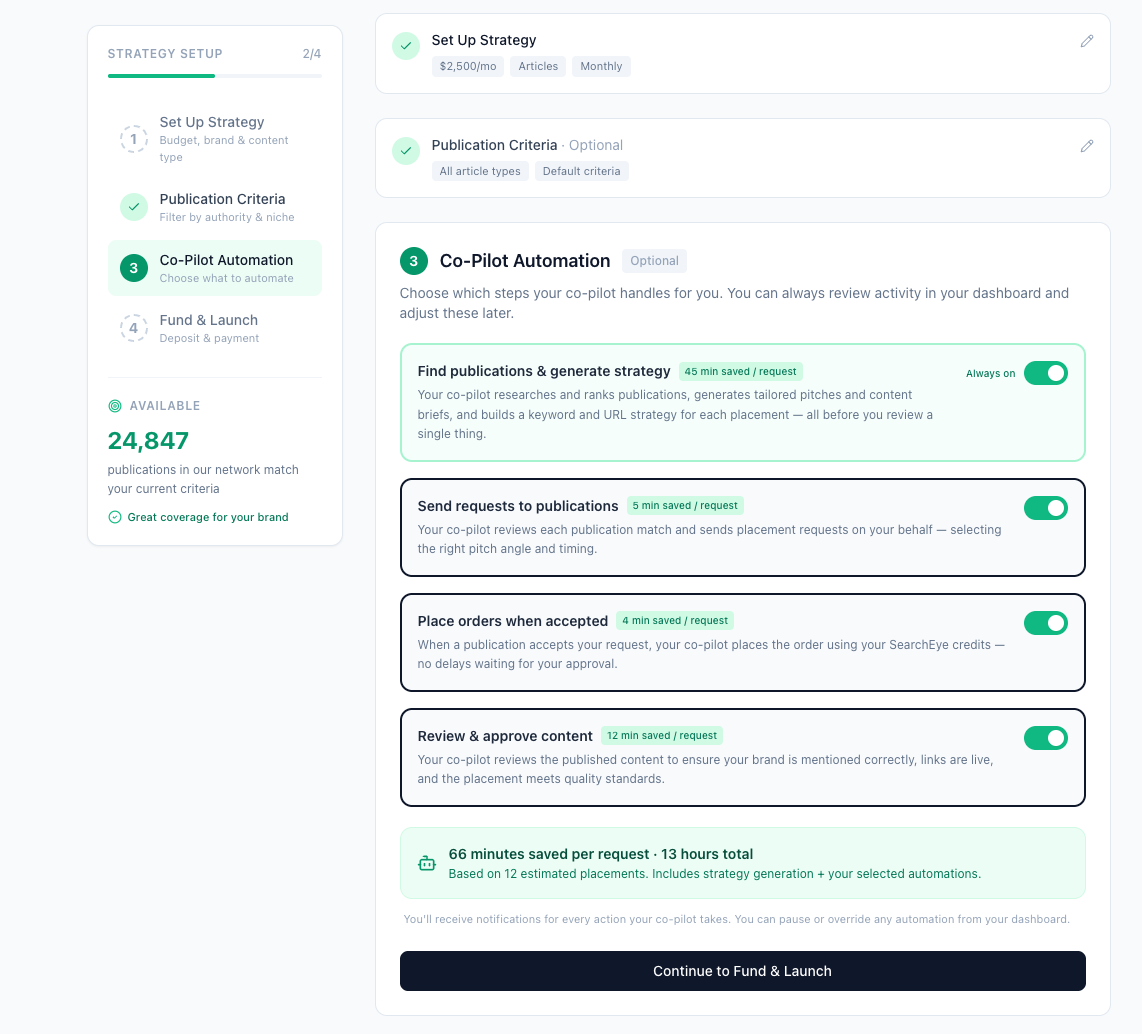Screen dimensions: 1142x1034
Task: Open the Publication Criteria edit pencil icon
Action: (x=1087, y=146)
